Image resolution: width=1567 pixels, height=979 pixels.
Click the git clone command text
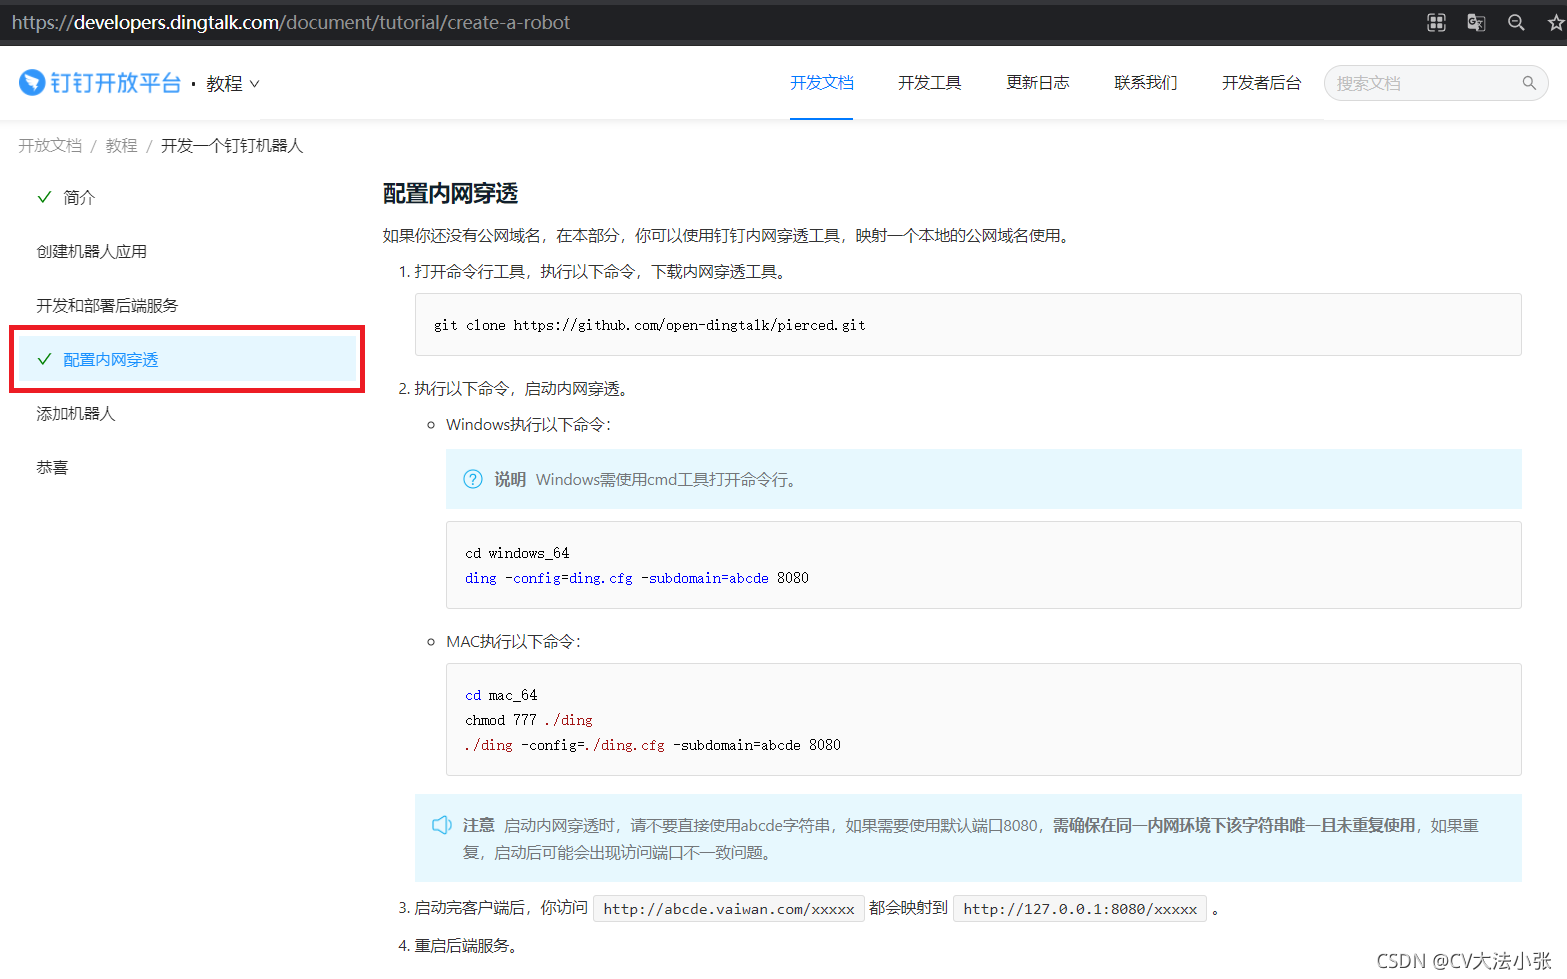(x=650, y=325)
